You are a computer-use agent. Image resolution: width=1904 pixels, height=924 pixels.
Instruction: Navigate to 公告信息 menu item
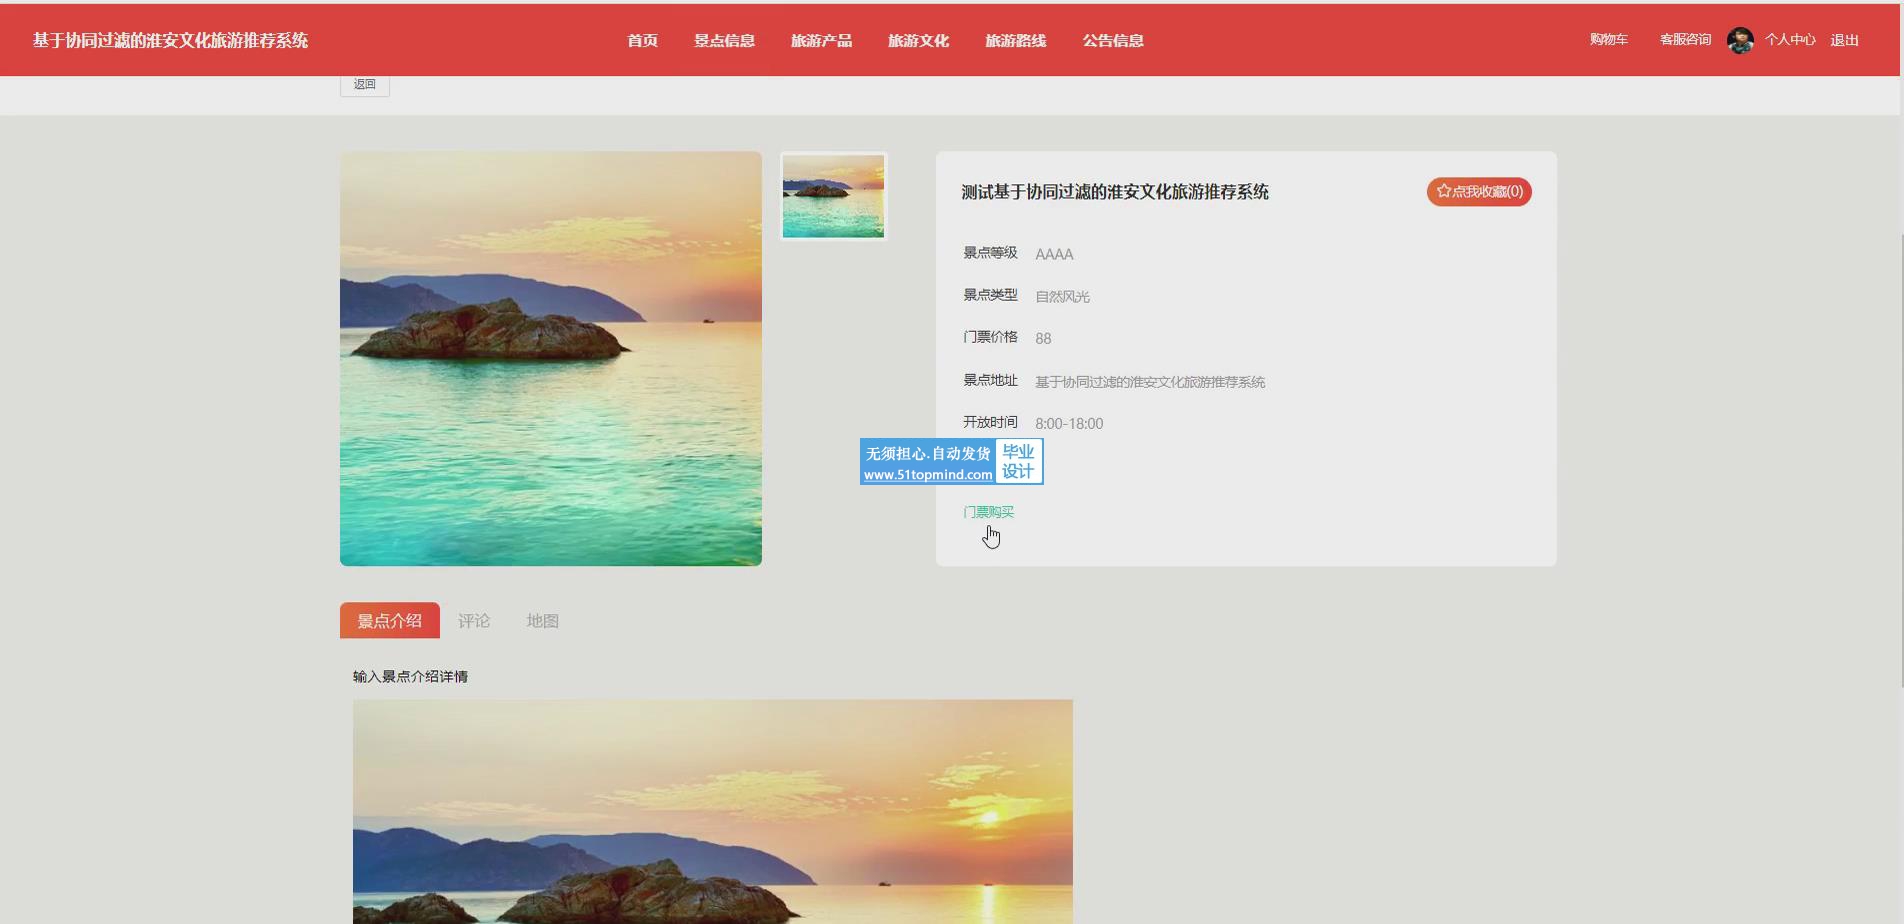point(1113,40)
